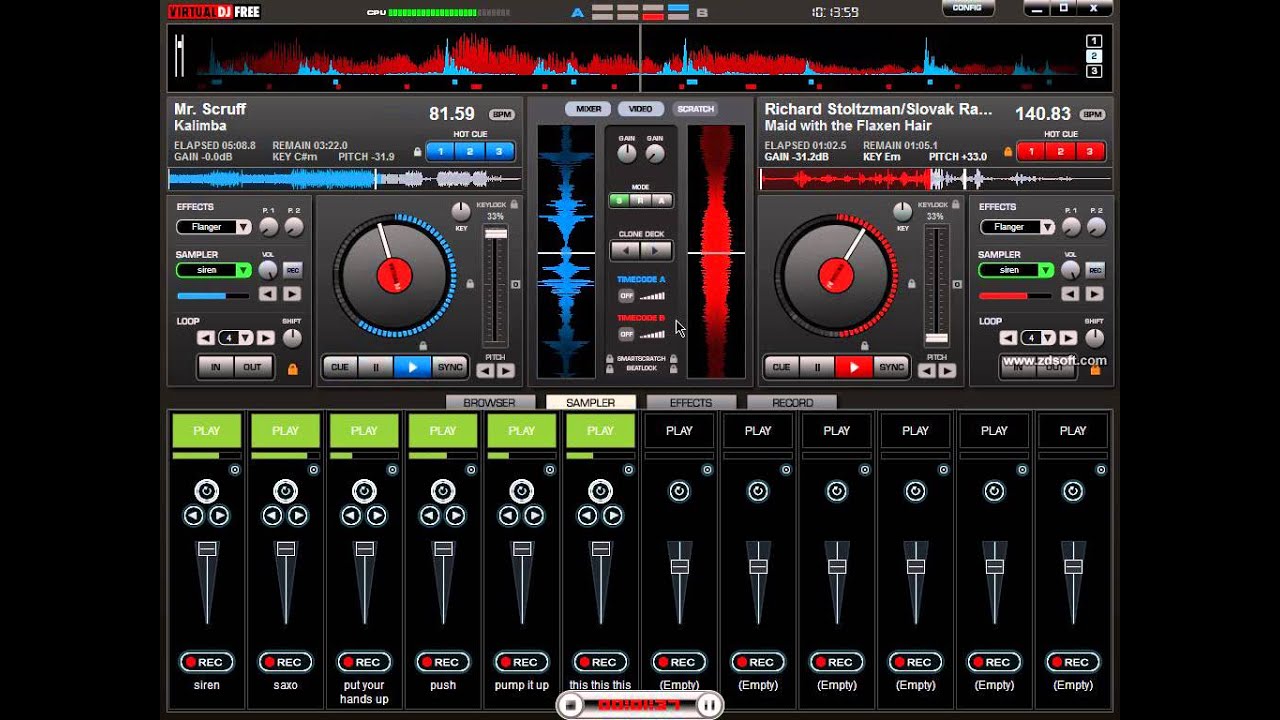Decrease loop length on left deck
The width and height of the screenshot is (1280, 720).
tap(206, 338)
